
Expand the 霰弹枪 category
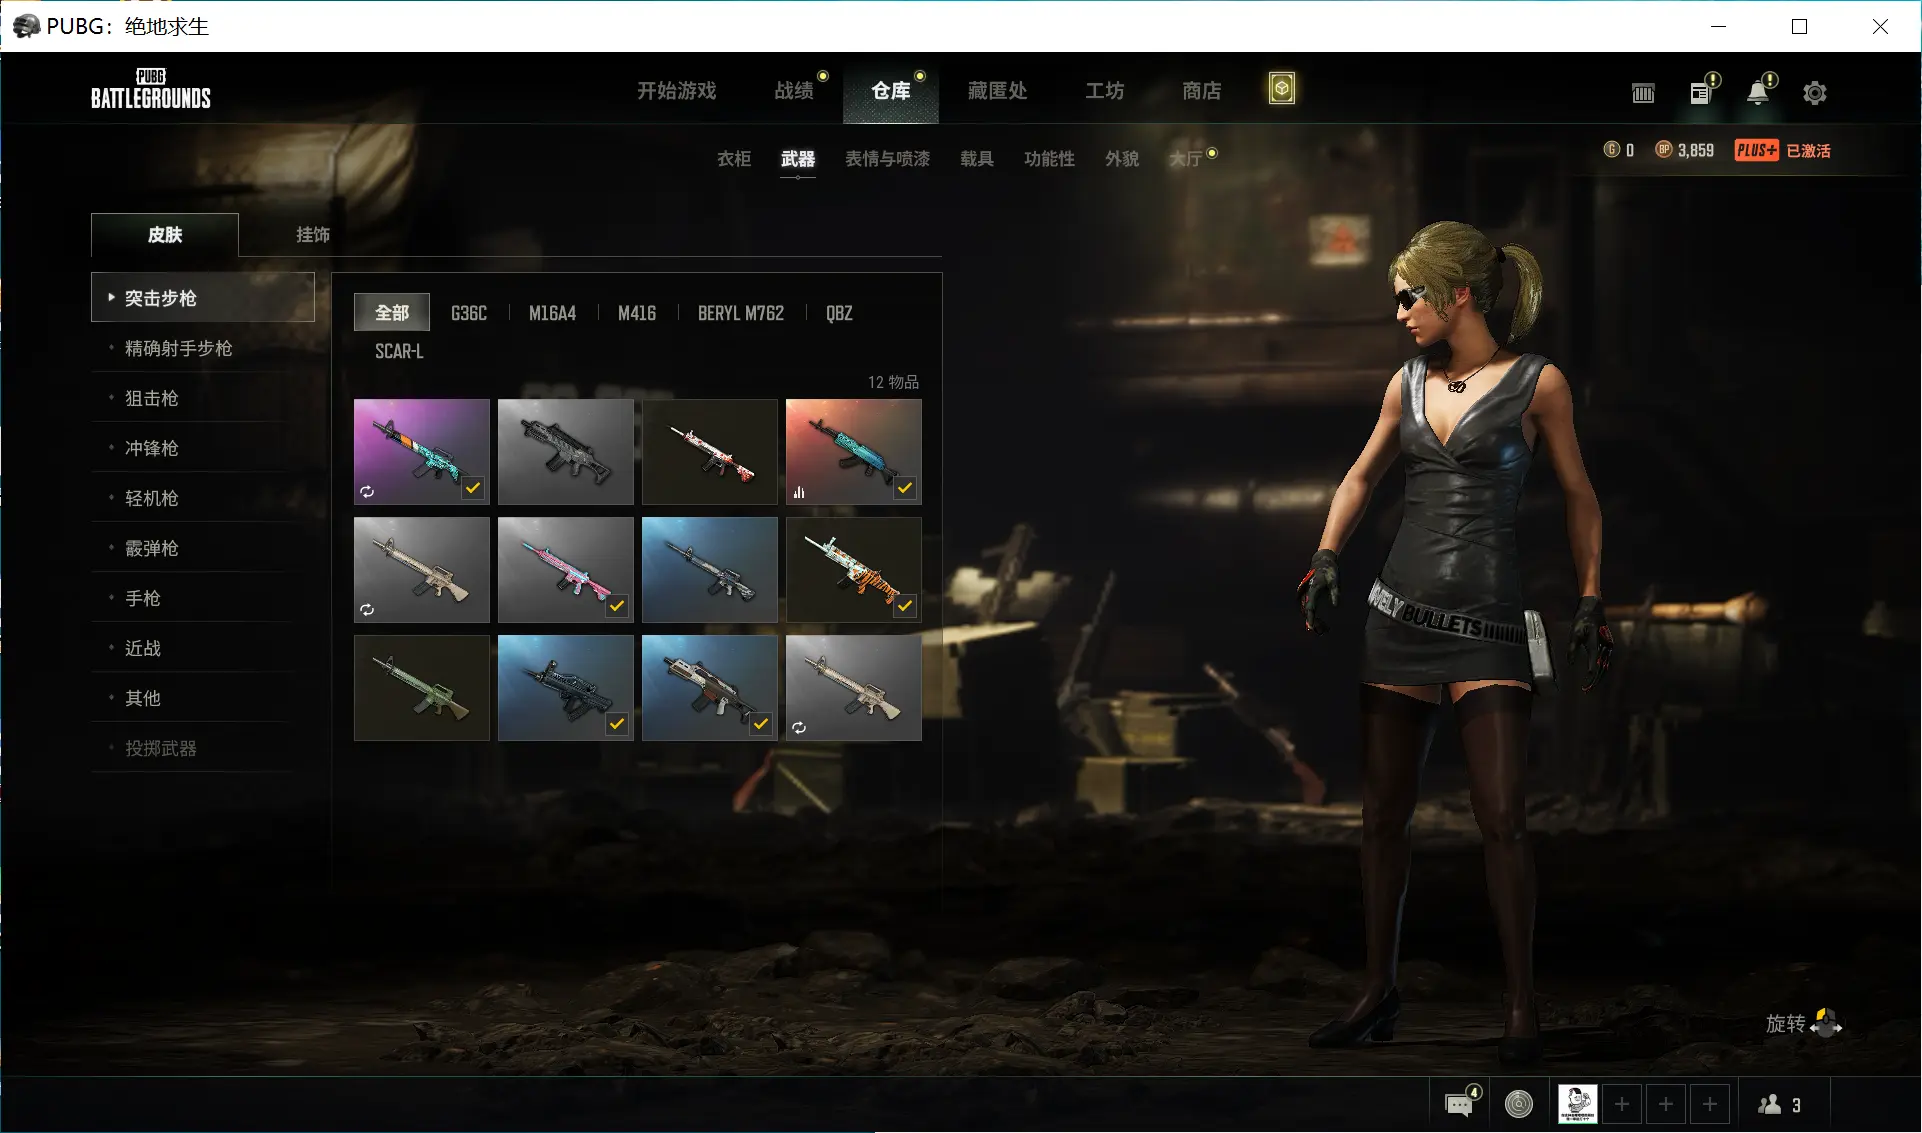tap(203, 548)
